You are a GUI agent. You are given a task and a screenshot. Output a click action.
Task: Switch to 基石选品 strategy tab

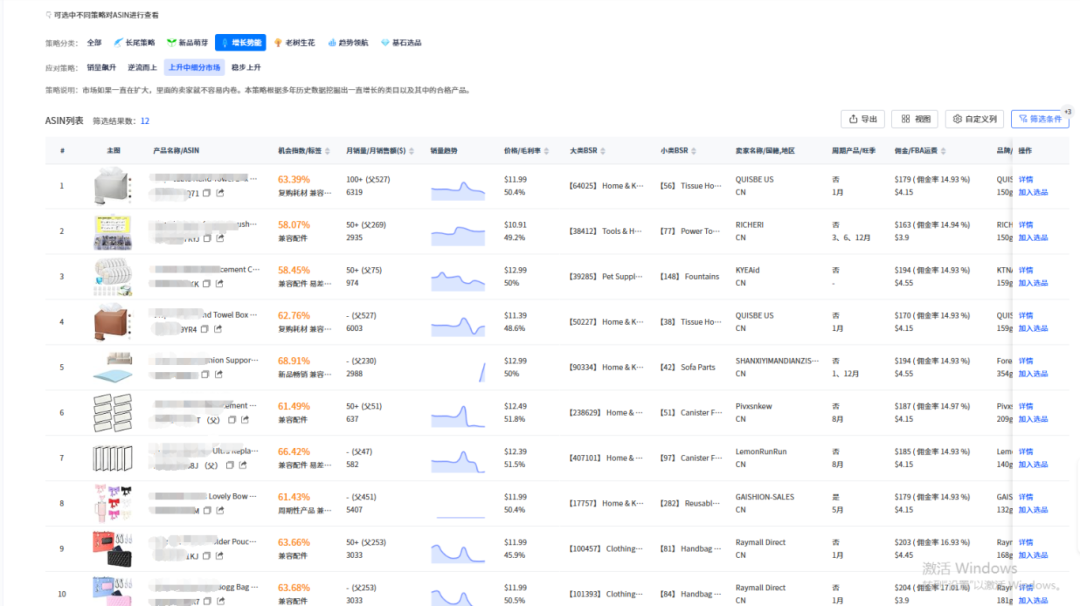401,43
